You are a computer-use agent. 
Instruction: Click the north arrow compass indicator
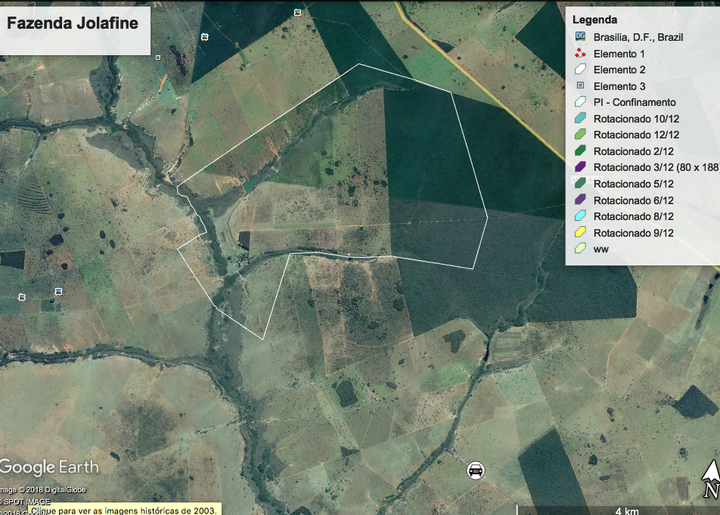click(x=710, y=479)
